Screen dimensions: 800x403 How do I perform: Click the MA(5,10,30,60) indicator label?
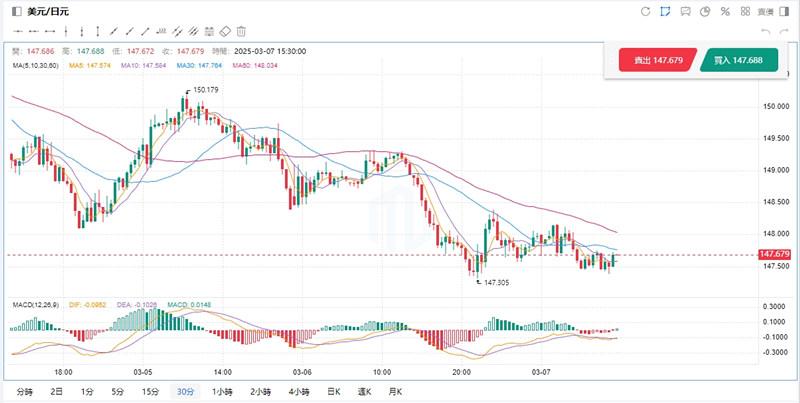[x=36, y=66]
